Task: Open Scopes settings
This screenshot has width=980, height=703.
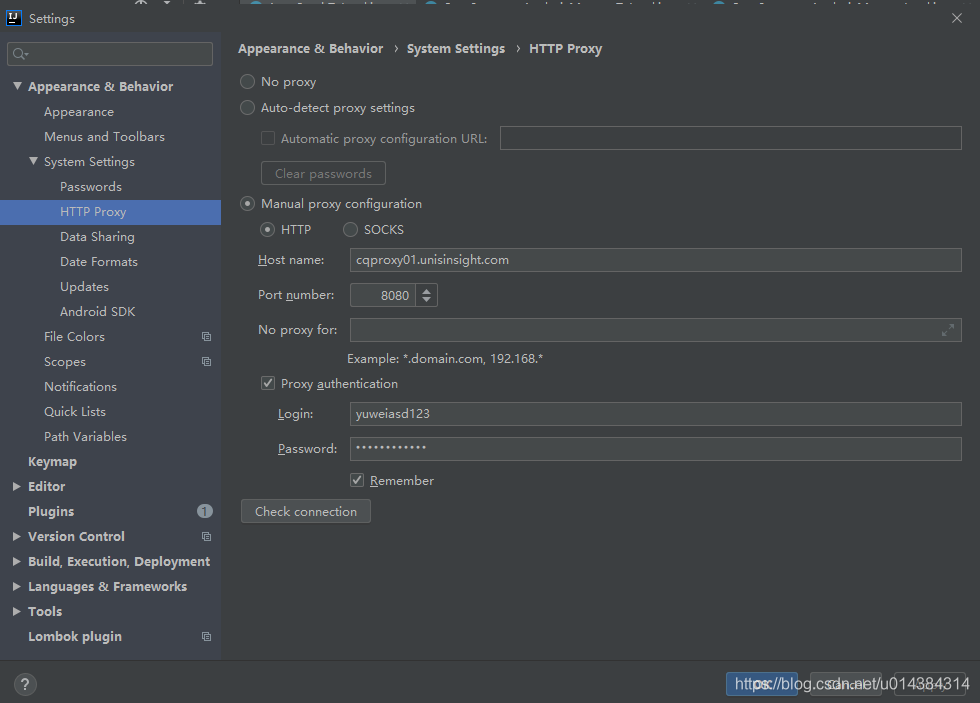Action: 65,362
